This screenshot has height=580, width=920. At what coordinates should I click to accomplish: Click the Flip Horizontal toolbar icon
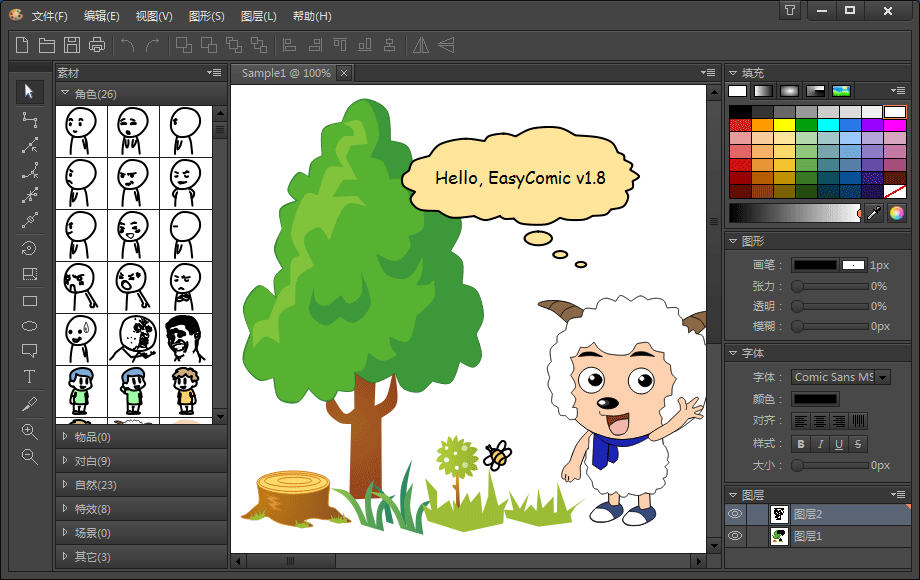point(419,44)
